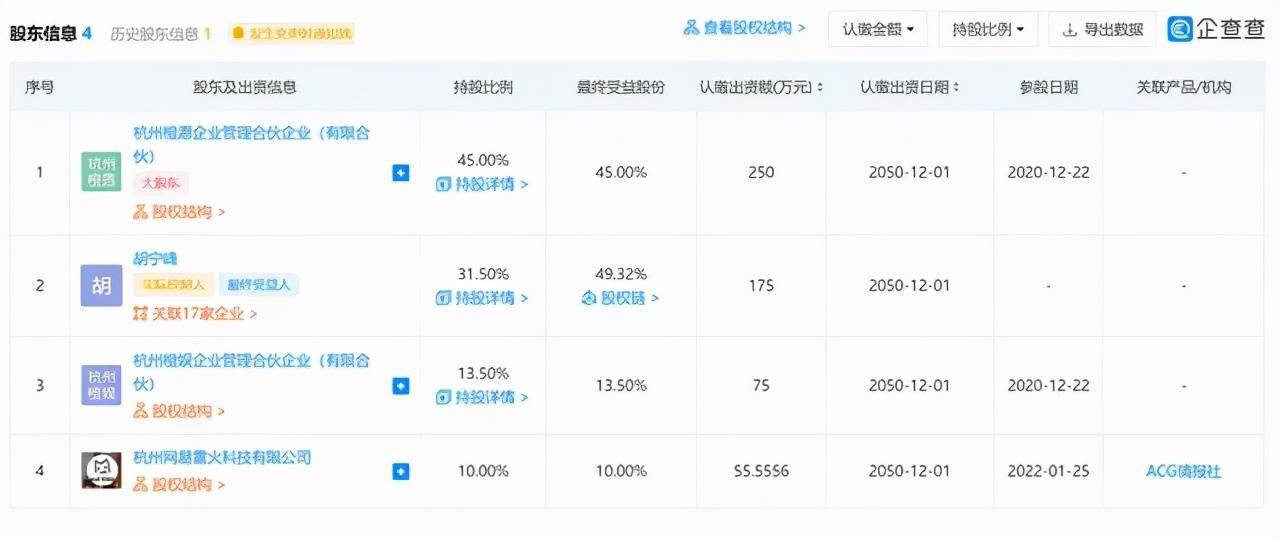The width and height of the screenshot is (1280, 538).
Task: Expand the 认缴金额 filter dropdown
Action: point(878,29)
